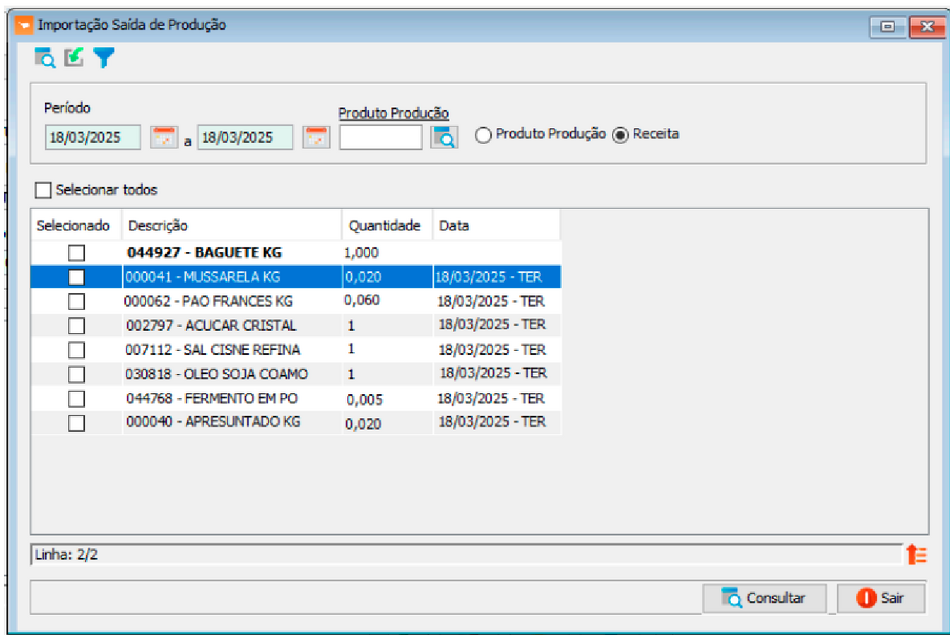Tick the checkbox for 044768 - FERMENTO EM PO
Screen dimensions: 950x635
click(x=76, y=399)
